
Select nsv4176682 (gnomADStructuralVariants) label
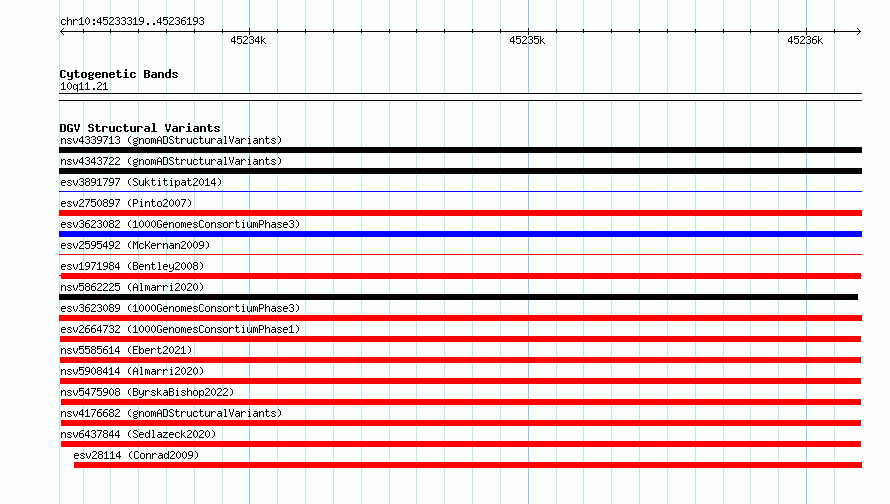tap(171, 413)
